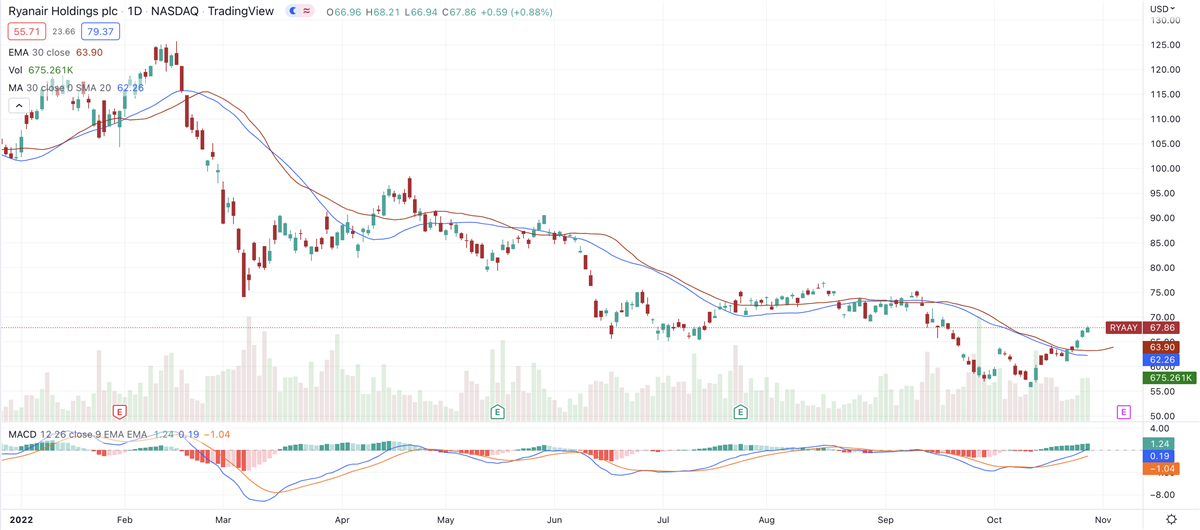1200x530 pixels.
Task: Click the green earnings marker in mid-May
Action: (496, 411)
